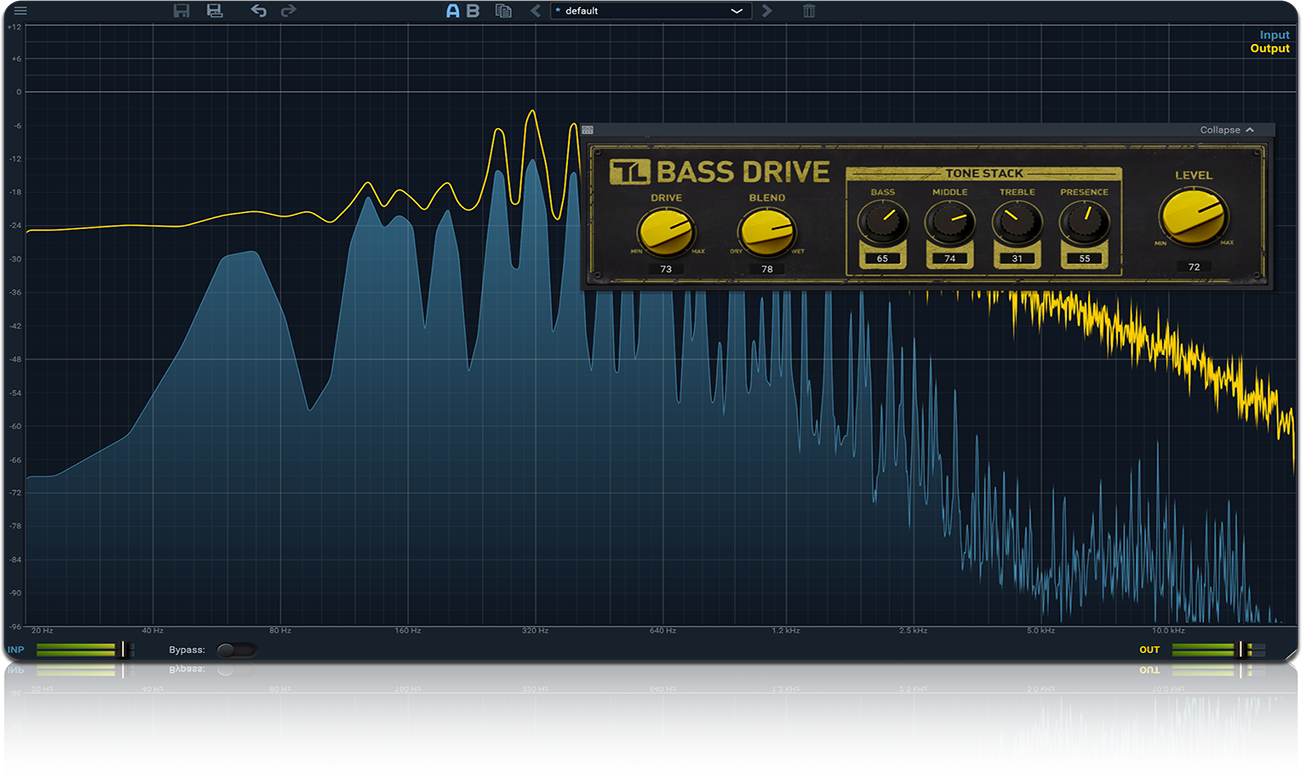Open the hamburger menu at top left

(x=21, y=11)
